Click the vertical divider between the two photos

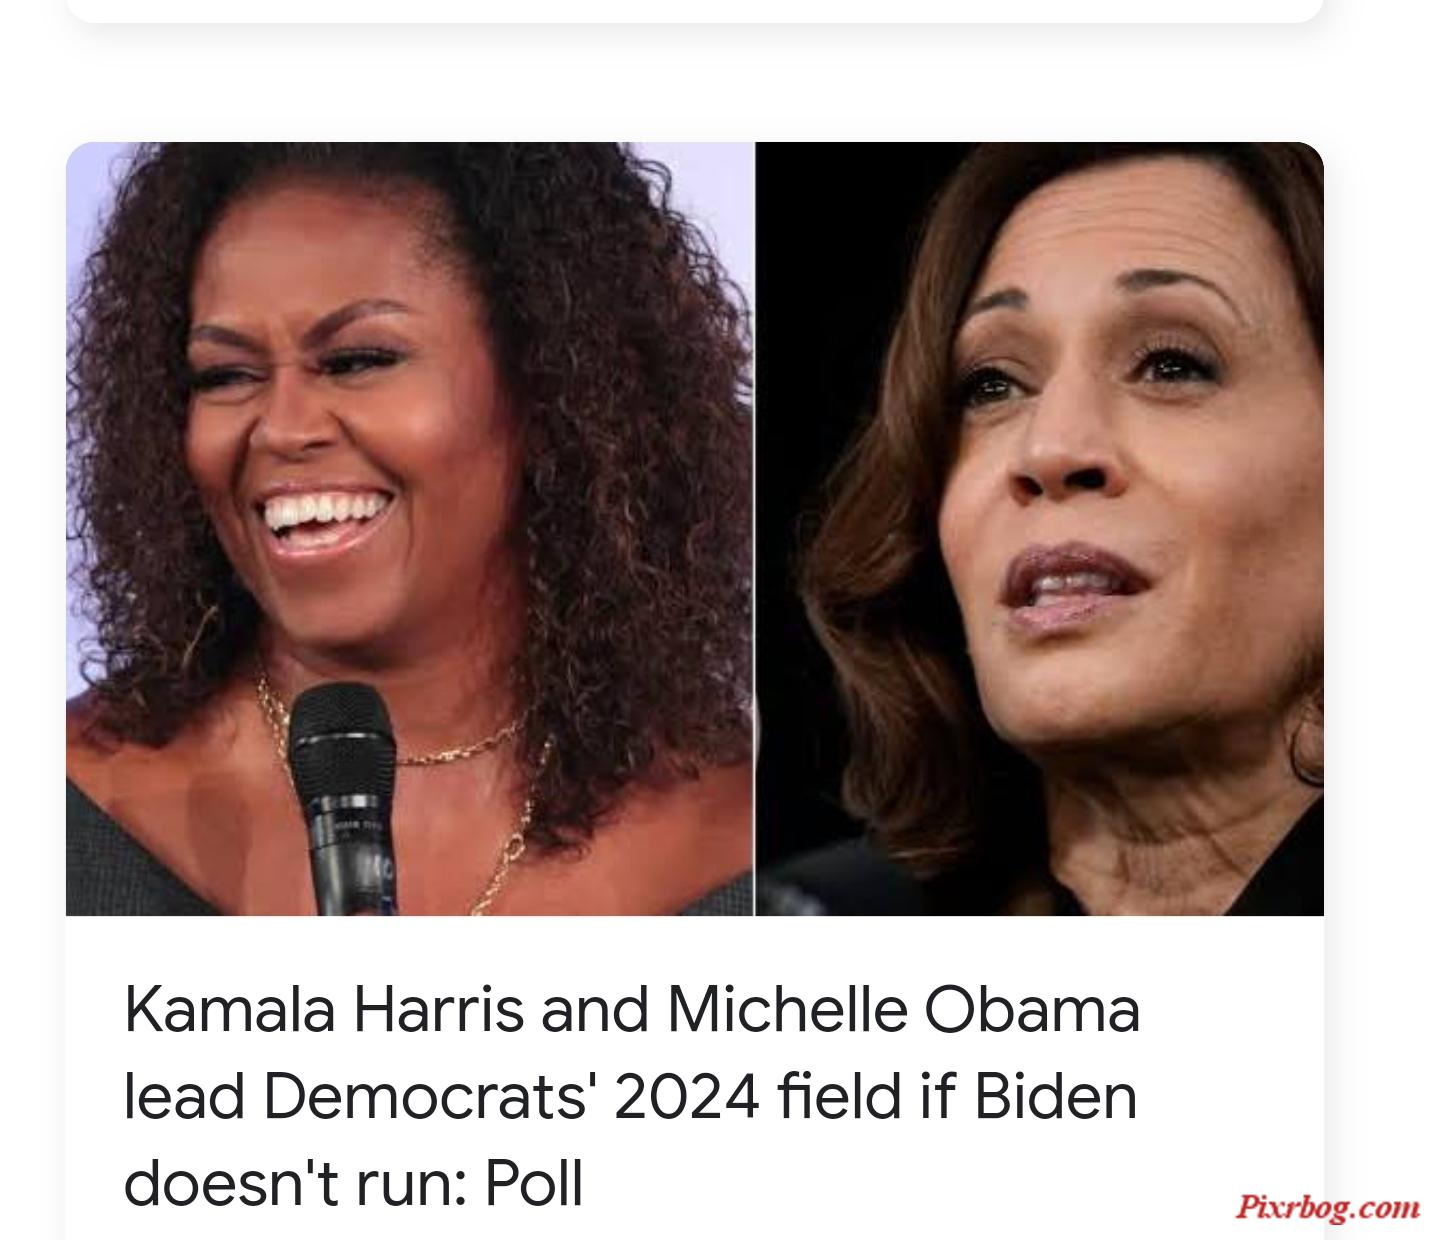click(755, 528)
